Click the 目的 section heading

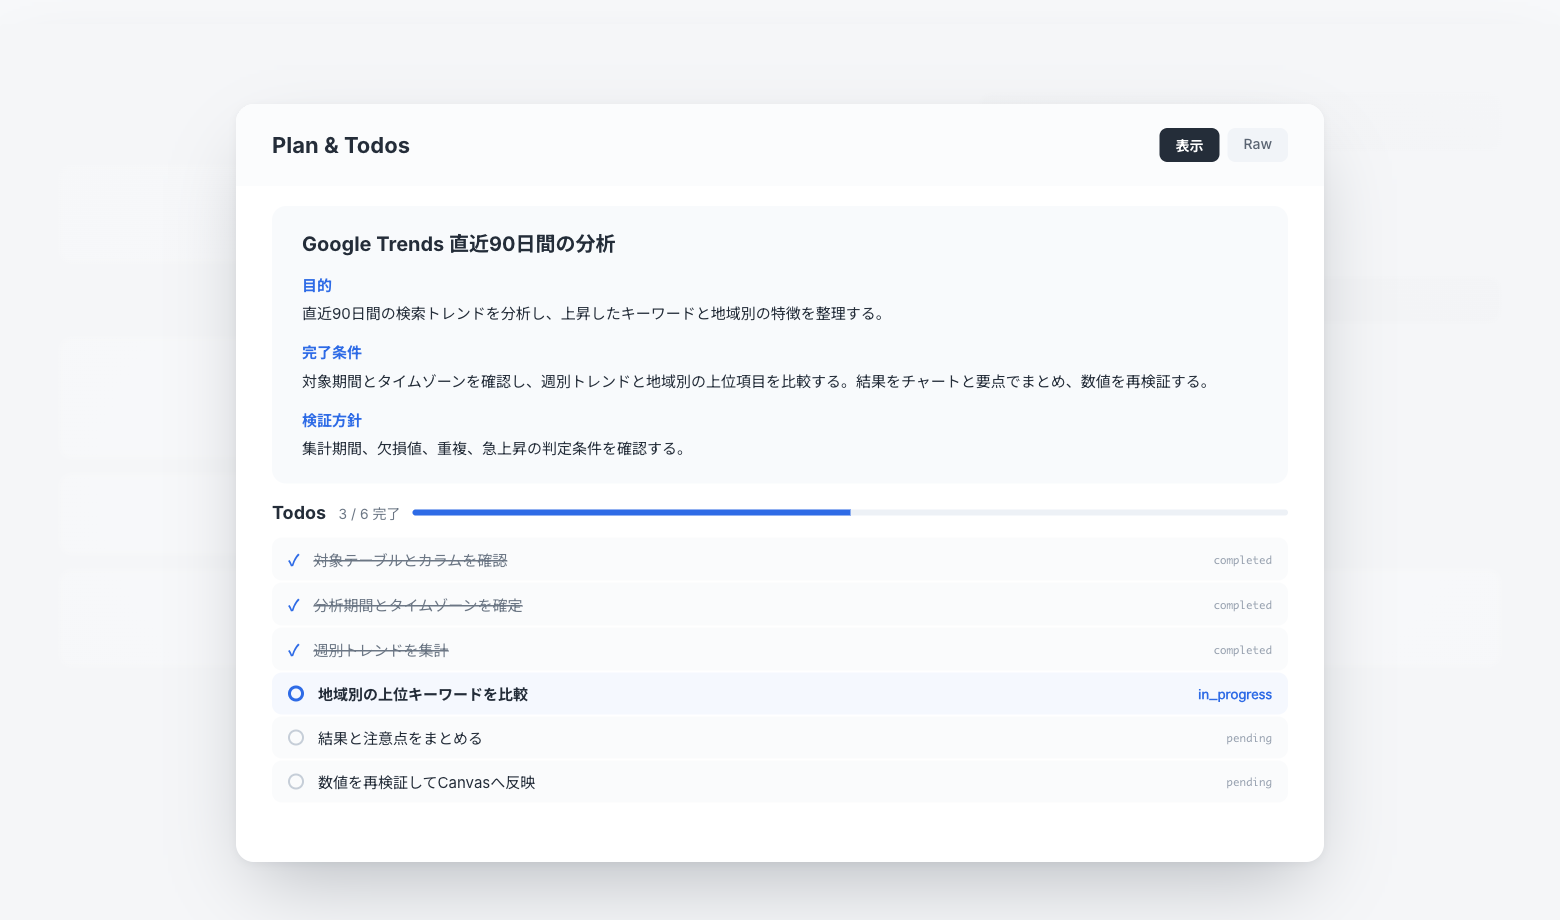[317, 286]
